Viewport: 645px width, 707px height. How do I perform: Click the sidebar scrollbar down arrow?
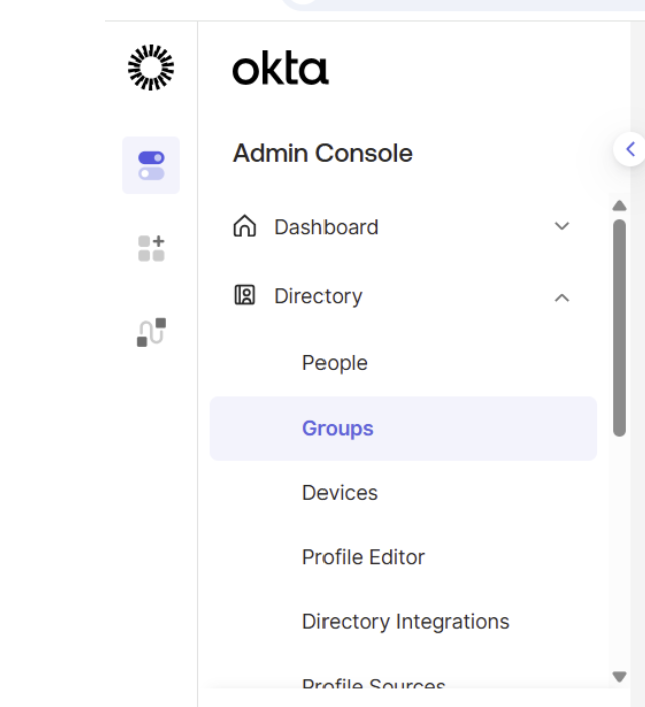[619, 676]
